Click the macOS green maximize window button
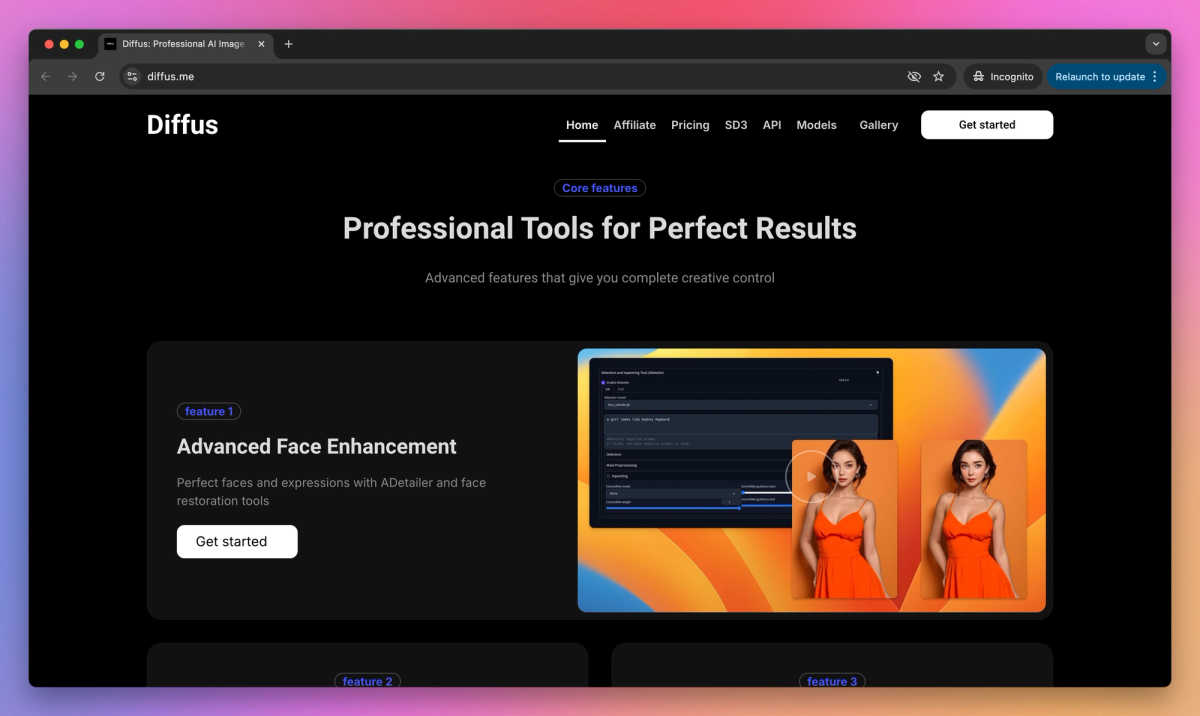 click(80, 44)
